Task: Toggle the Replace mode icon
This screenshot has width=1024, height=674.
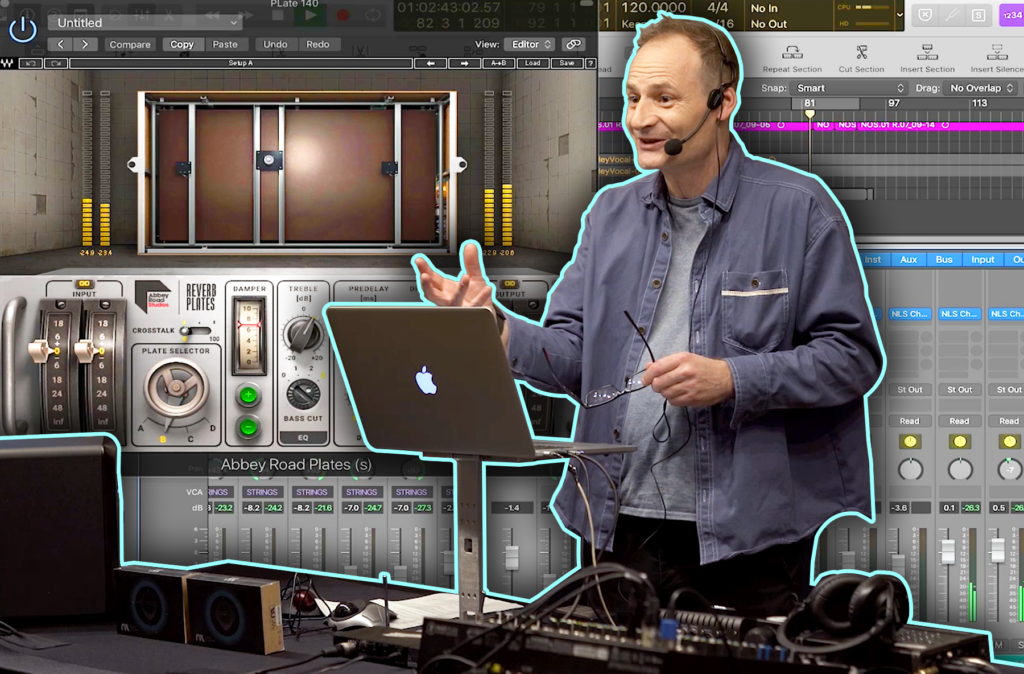Action: [x=925, y=15]
